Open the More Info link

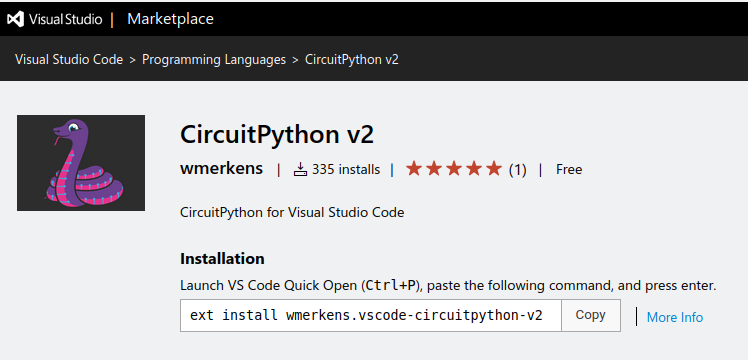(x=675, y=317)
